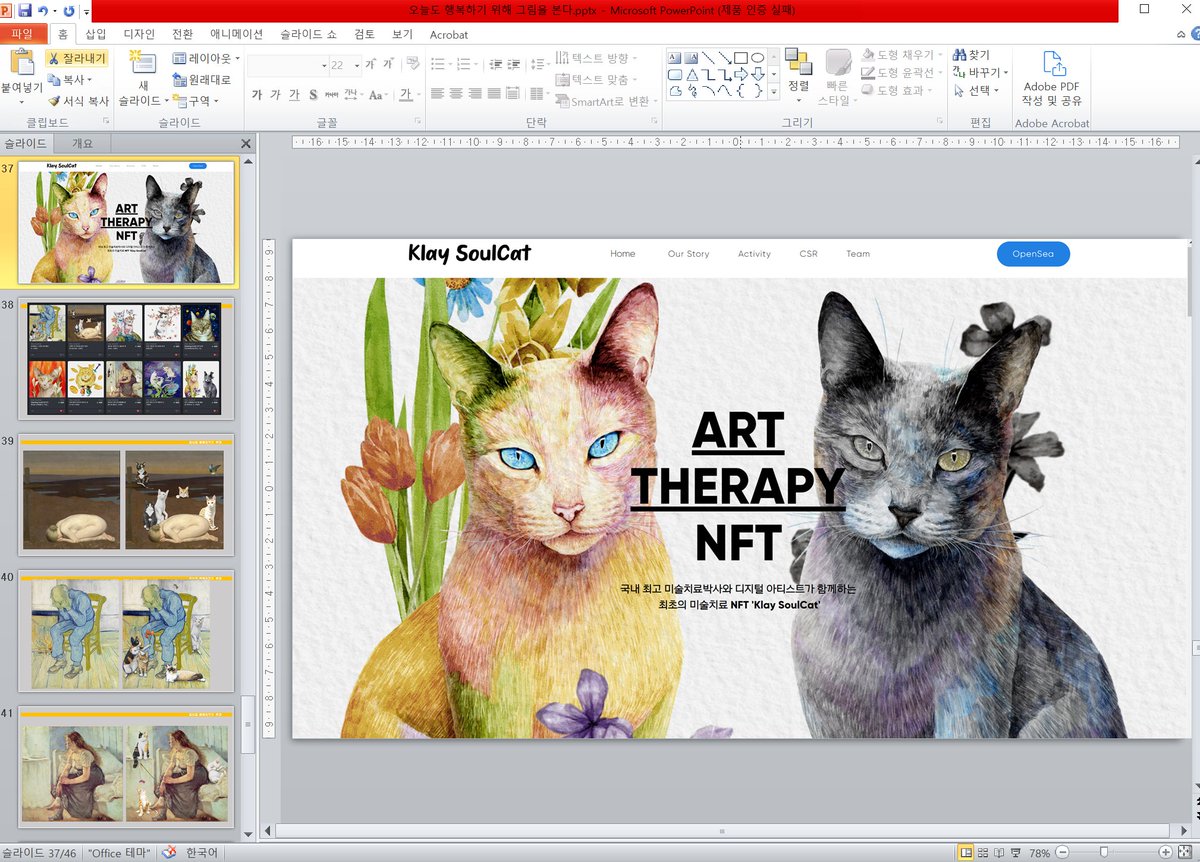Screen dimensions: 1200x862
Task: Close the slides thumbnail pane
Action: click(x=246, y=144)
